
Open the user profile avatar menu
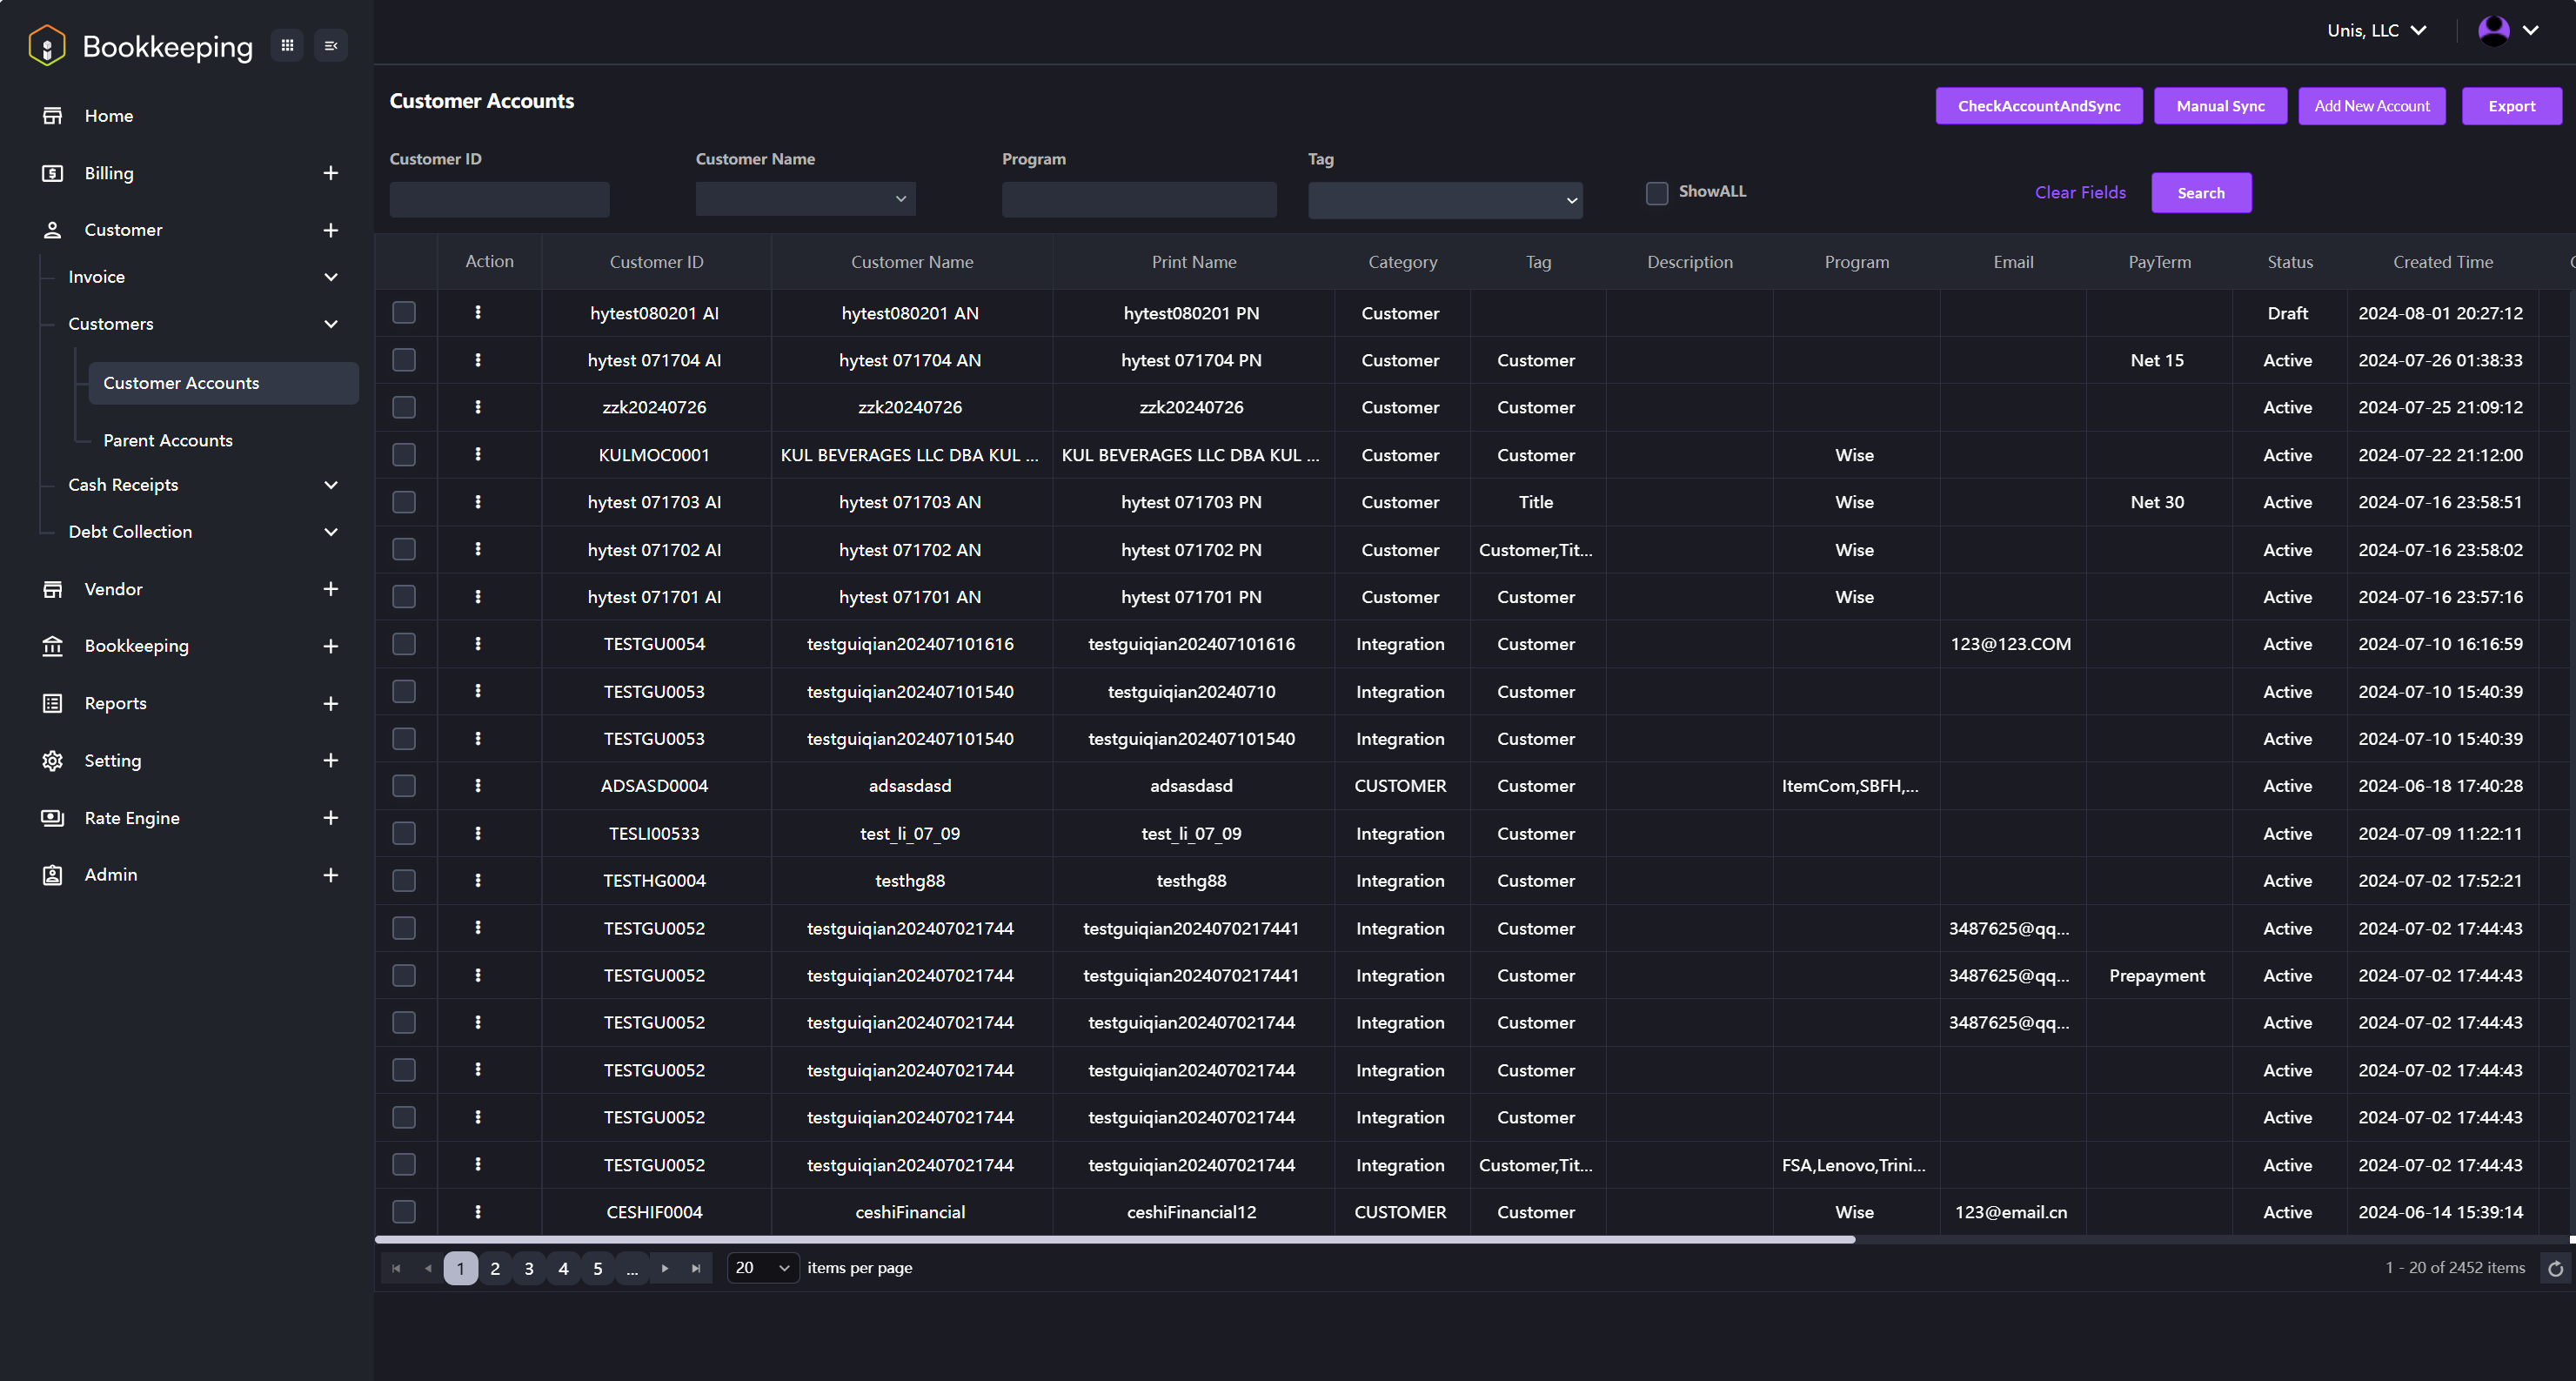click(x=2493, y=30)
